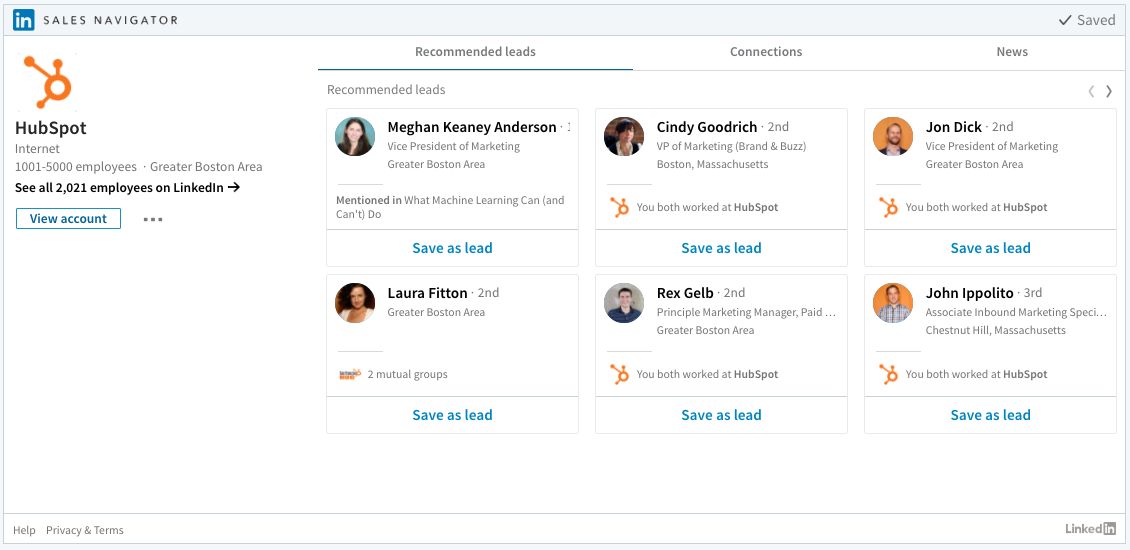The height and width of the screenshot is (550, 1130).
Task: Click the HubSpot company logo
Action: [x=48, y=81]
